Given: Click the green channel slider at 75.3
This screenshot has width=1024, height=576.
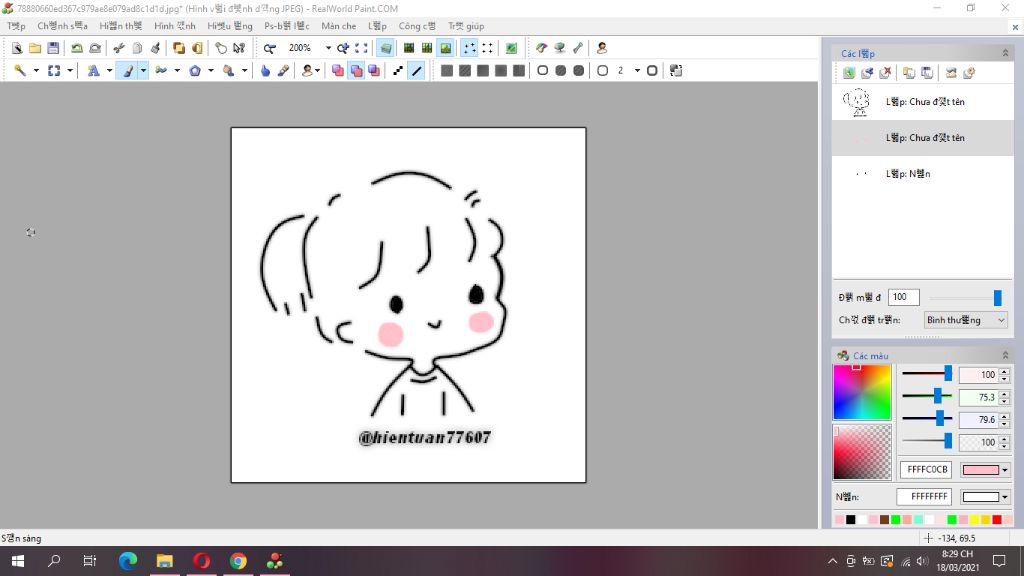Looking at the screenshot, I should pyautogui.click(x=937, y=396).
